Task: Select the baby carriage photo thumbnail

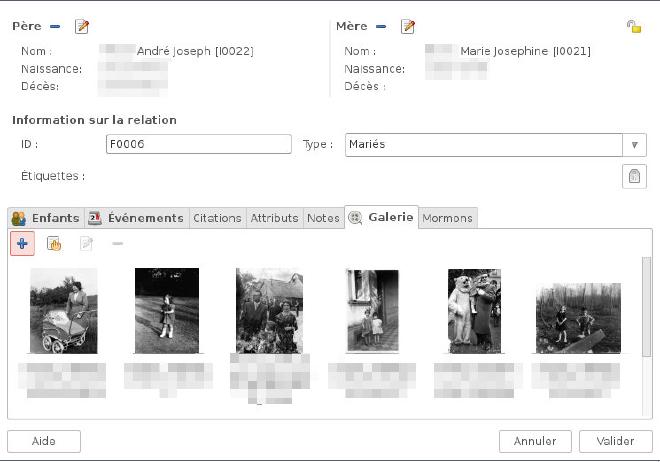Action: 64,311
